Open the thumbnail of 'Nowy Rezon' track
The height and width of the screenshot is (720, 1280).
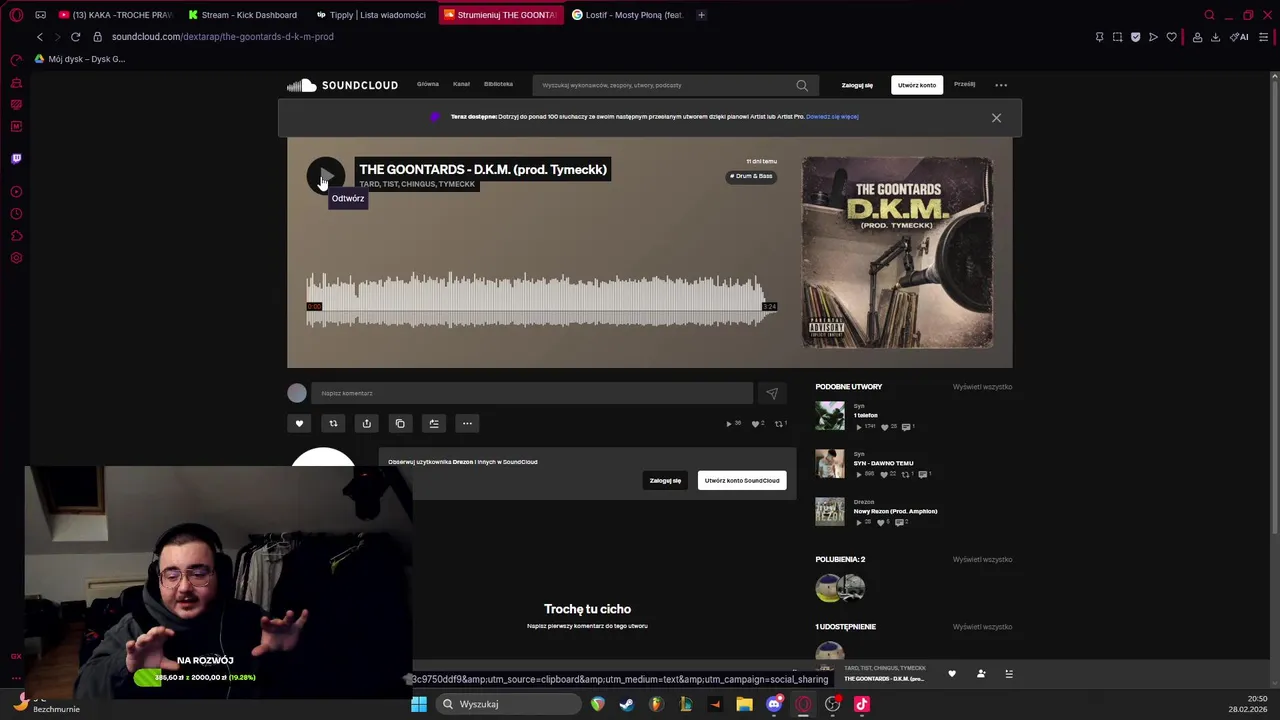[x=829, y=511]
